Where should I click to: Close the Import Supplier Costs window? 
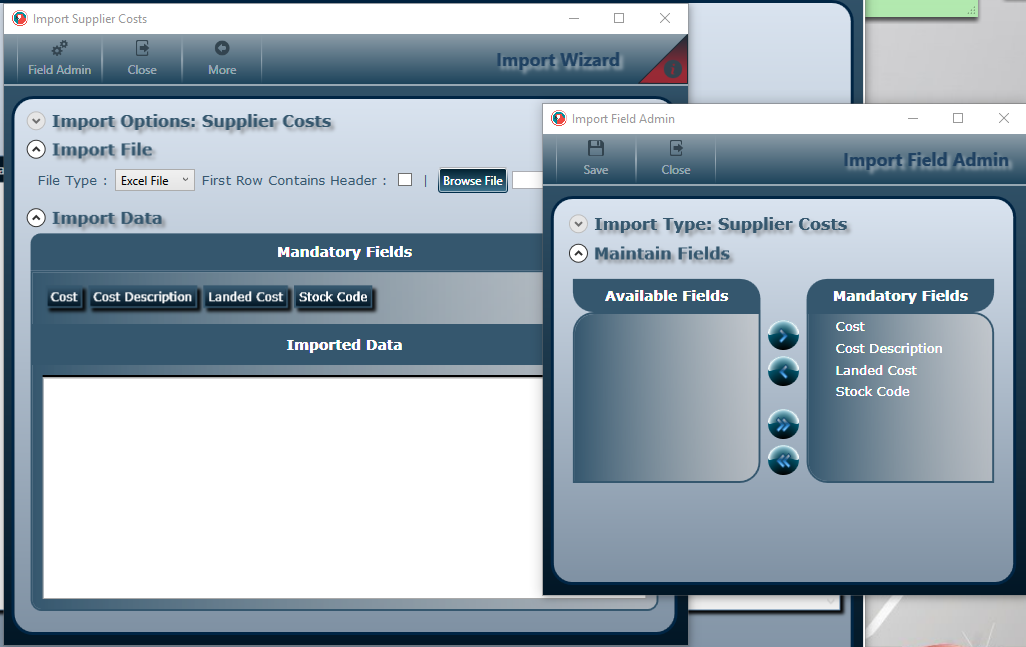[665, 18]
